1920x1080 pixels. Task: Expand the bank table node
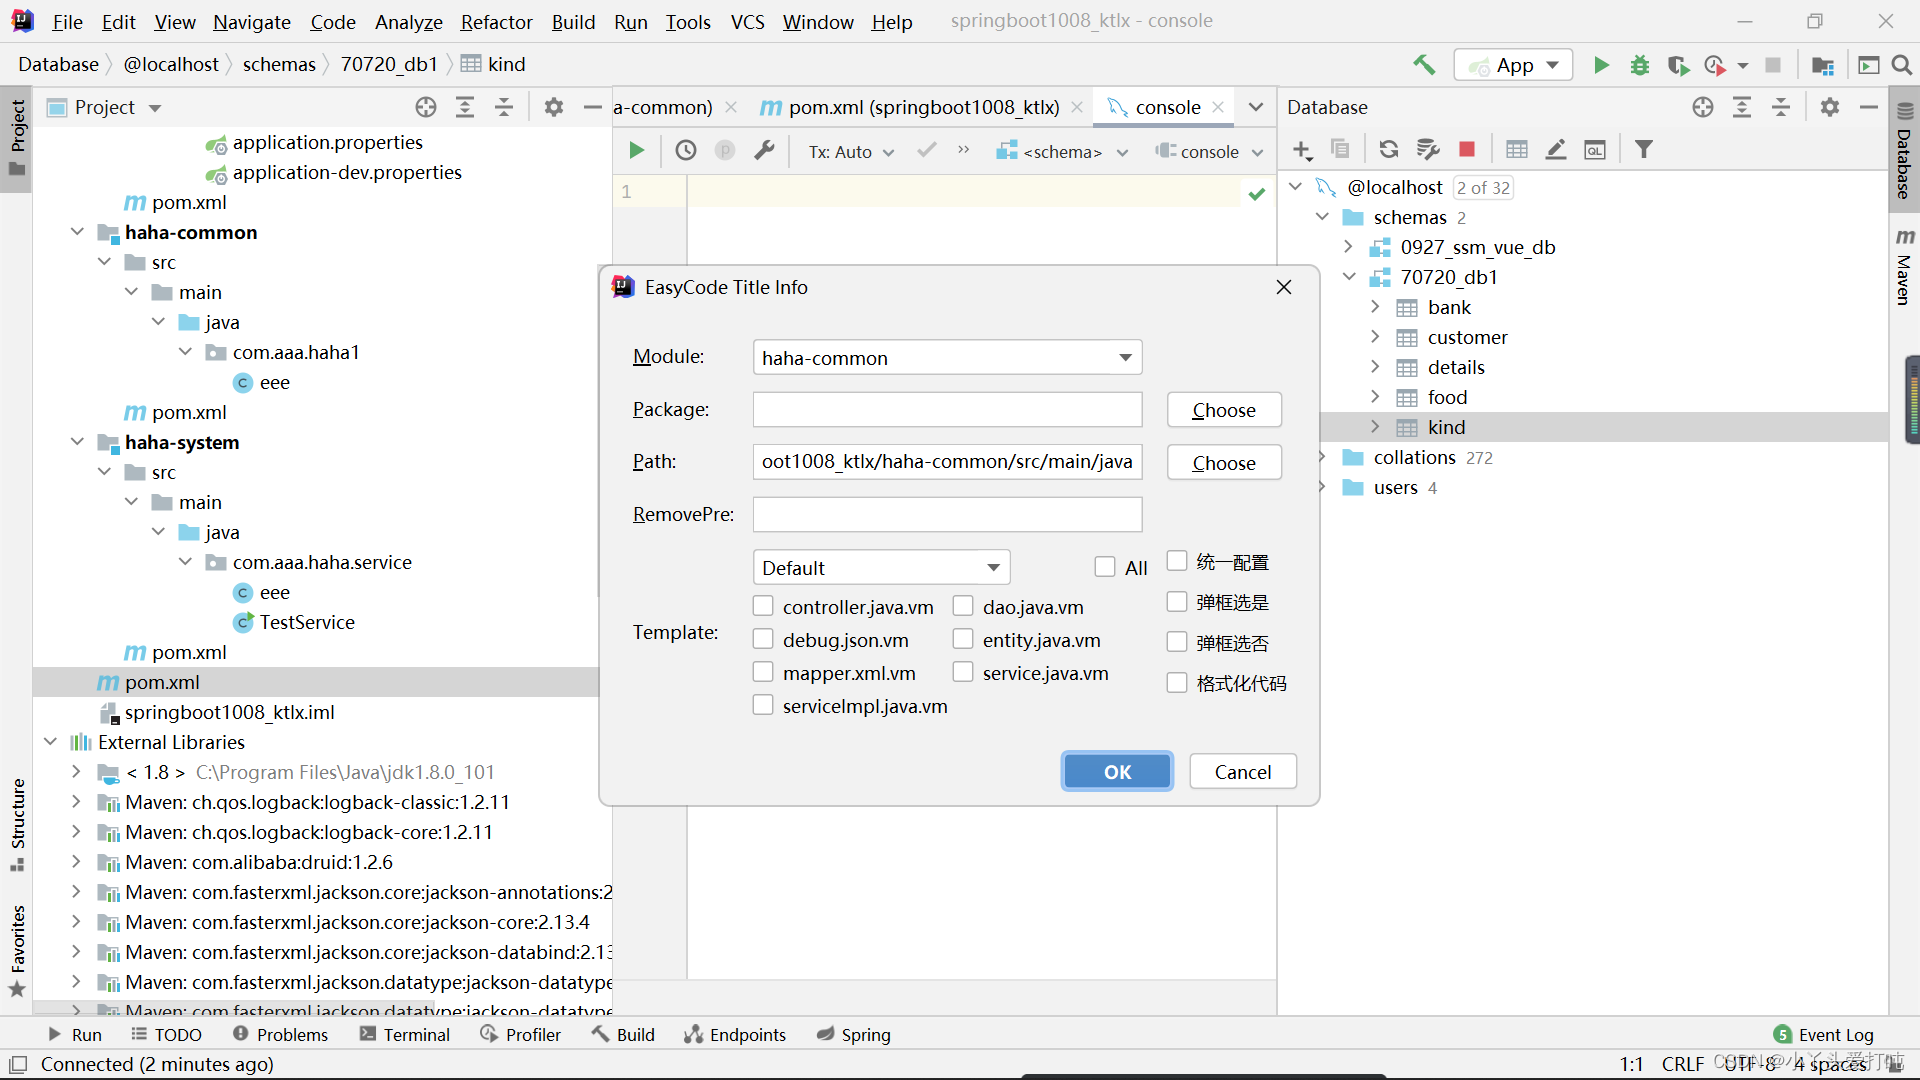1375,307
